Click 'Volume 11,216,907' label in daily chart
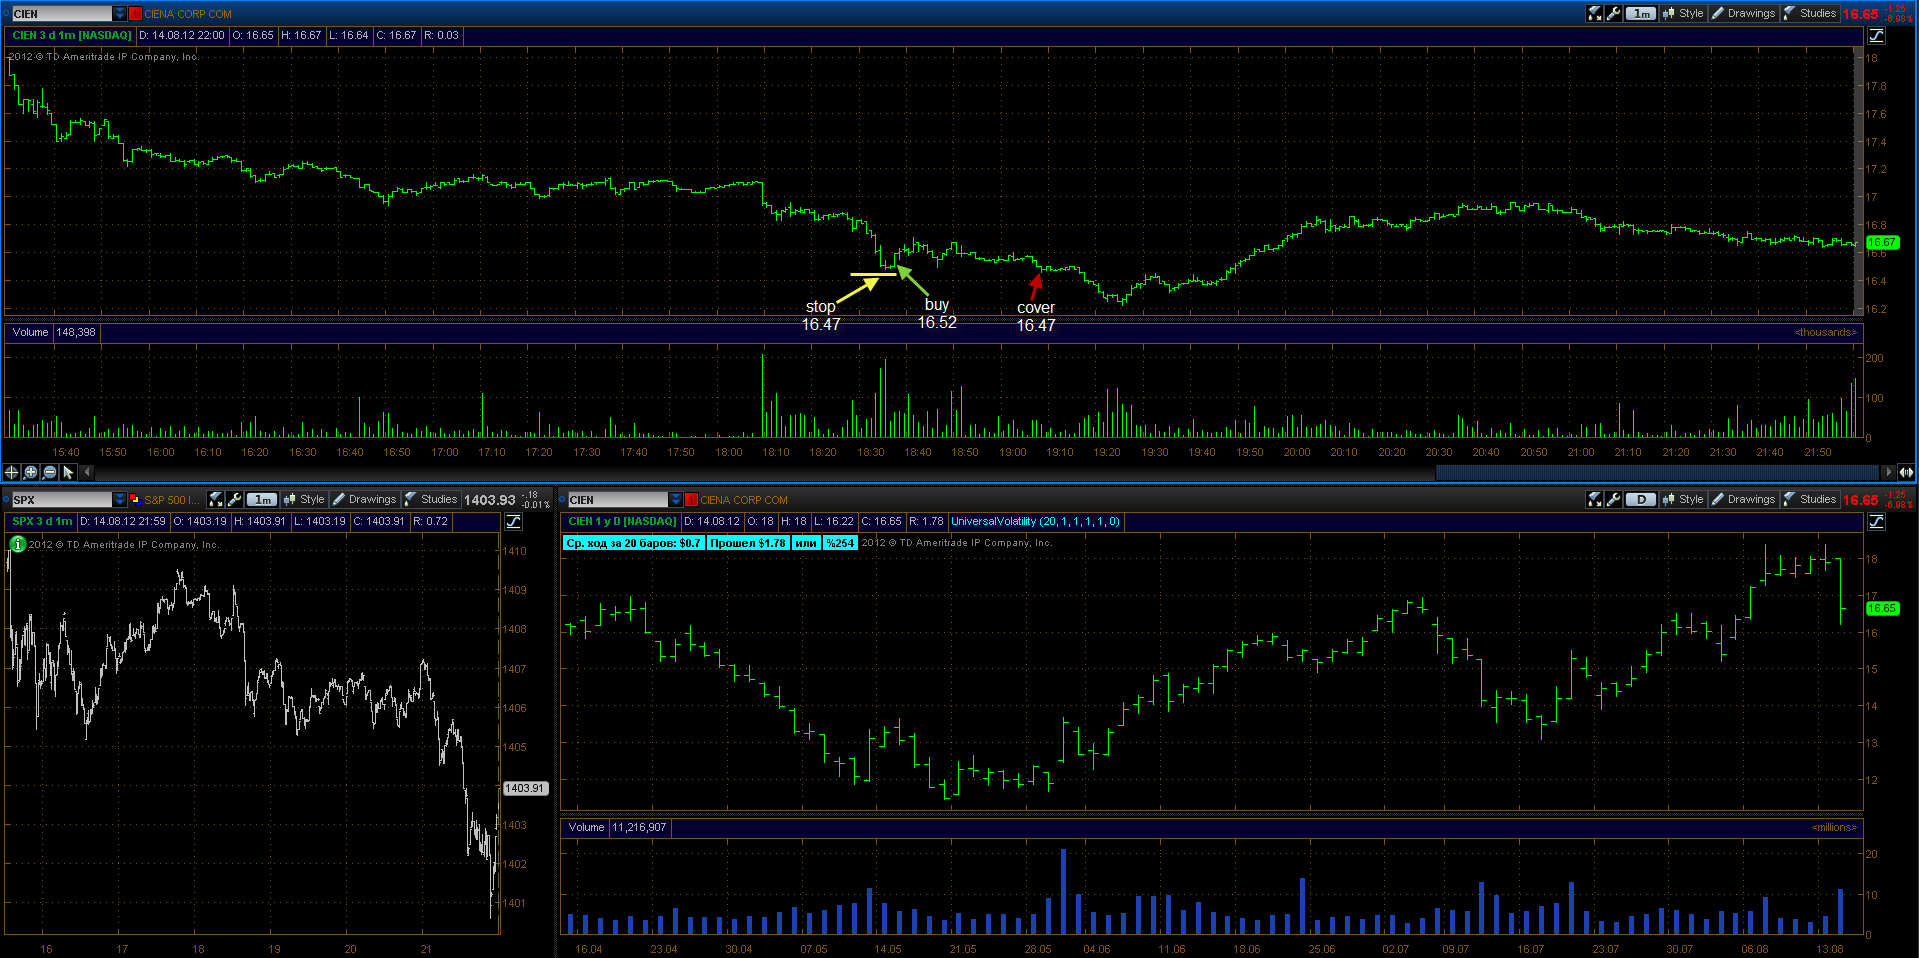The width and height of the screenshot is (1919, 958). 617,827
